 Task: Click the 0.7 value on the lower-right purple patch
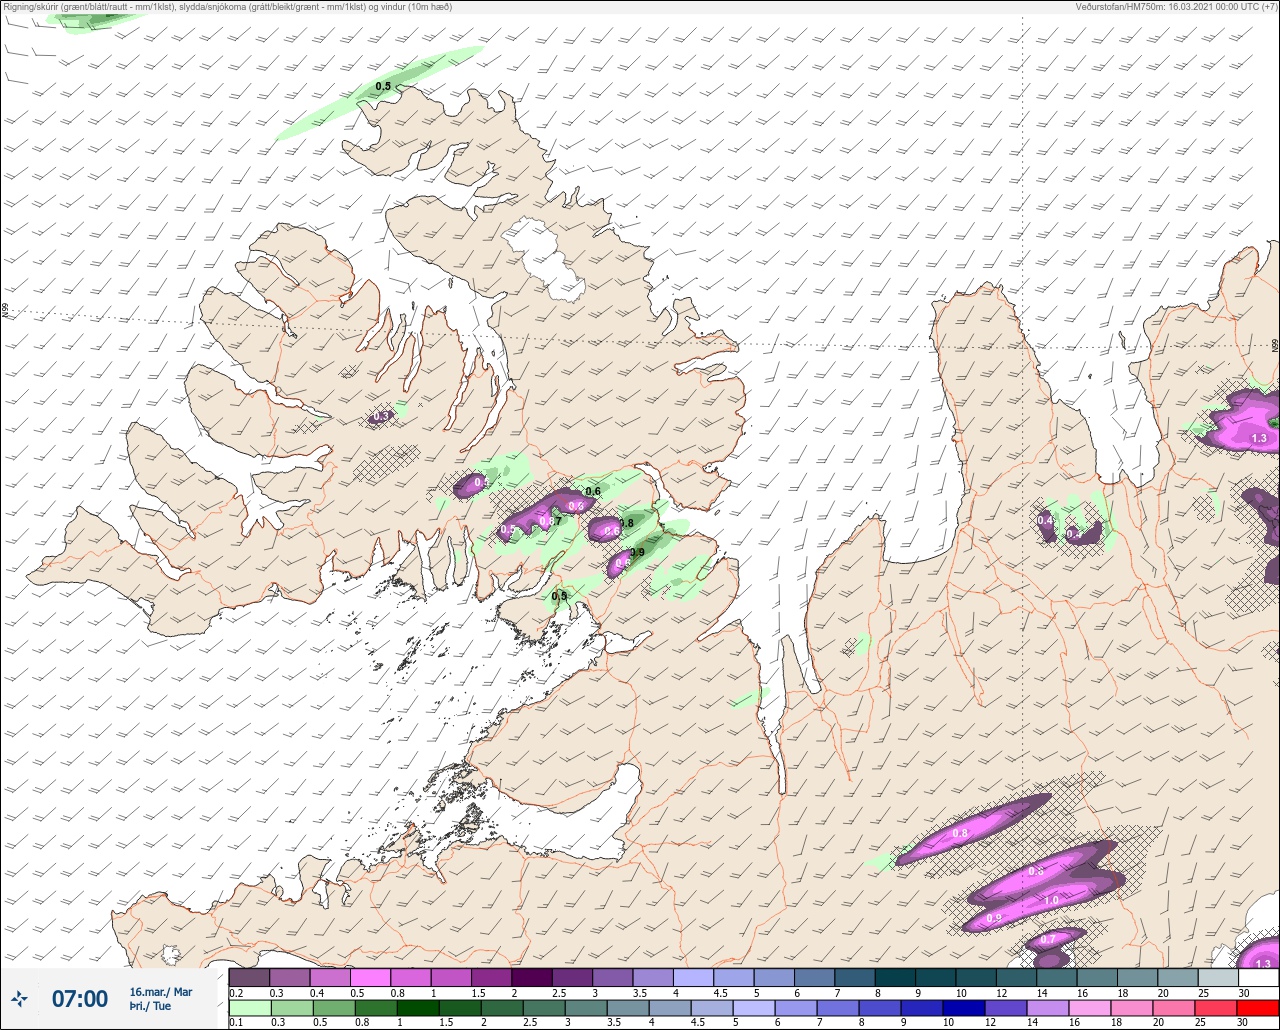click(1048, 940)
